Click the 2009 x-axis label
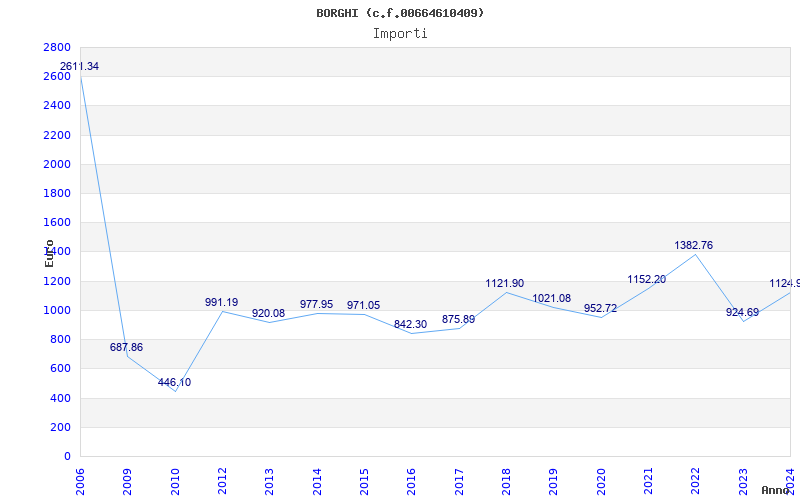The height and width of the screenshot is (500, 800). (x=128, y=482)
